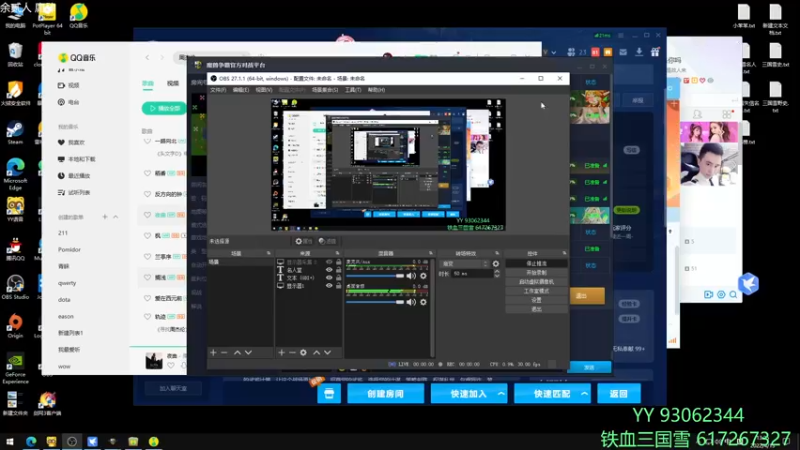Toggle heart for 兰亭序 song in QQ Music
The image size is (800, 450).
[x=147, y=257]
